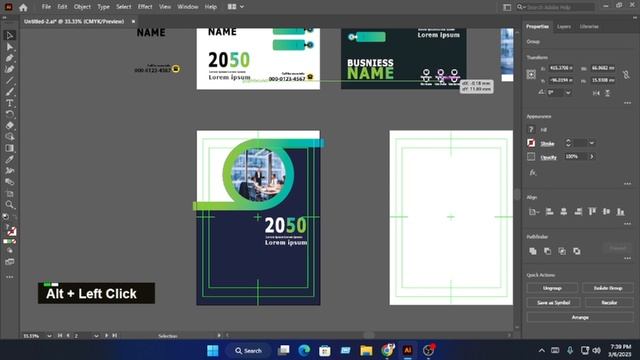This screenshot has height=360, width=640.
Task: Open the File menu
Action: click(x=46, y=7)
